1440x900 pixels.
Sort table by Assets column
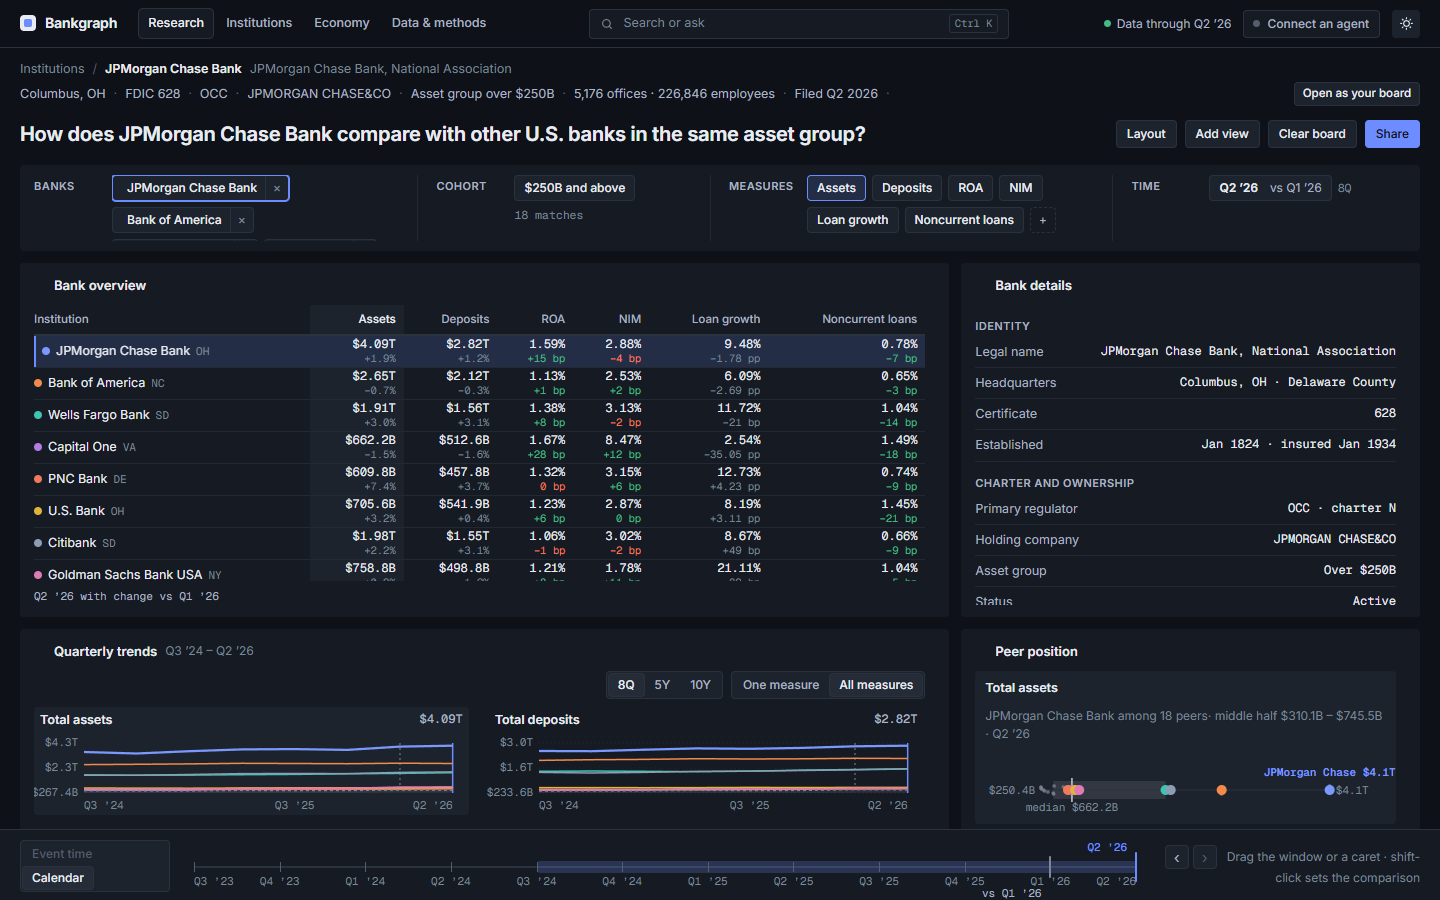coord(377,319)
